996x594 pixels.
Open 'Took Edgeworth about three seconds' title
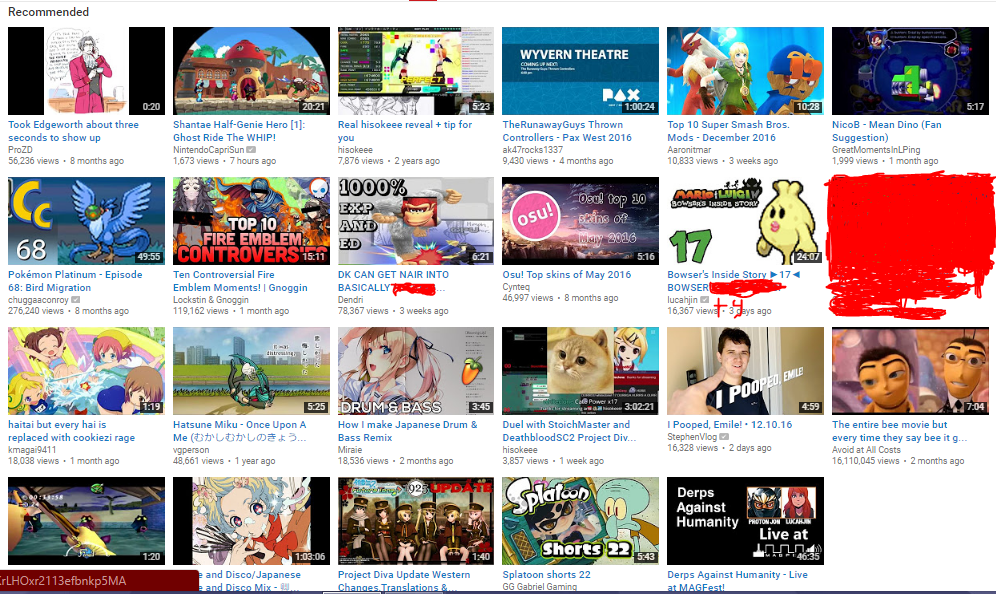coord(73,131)
